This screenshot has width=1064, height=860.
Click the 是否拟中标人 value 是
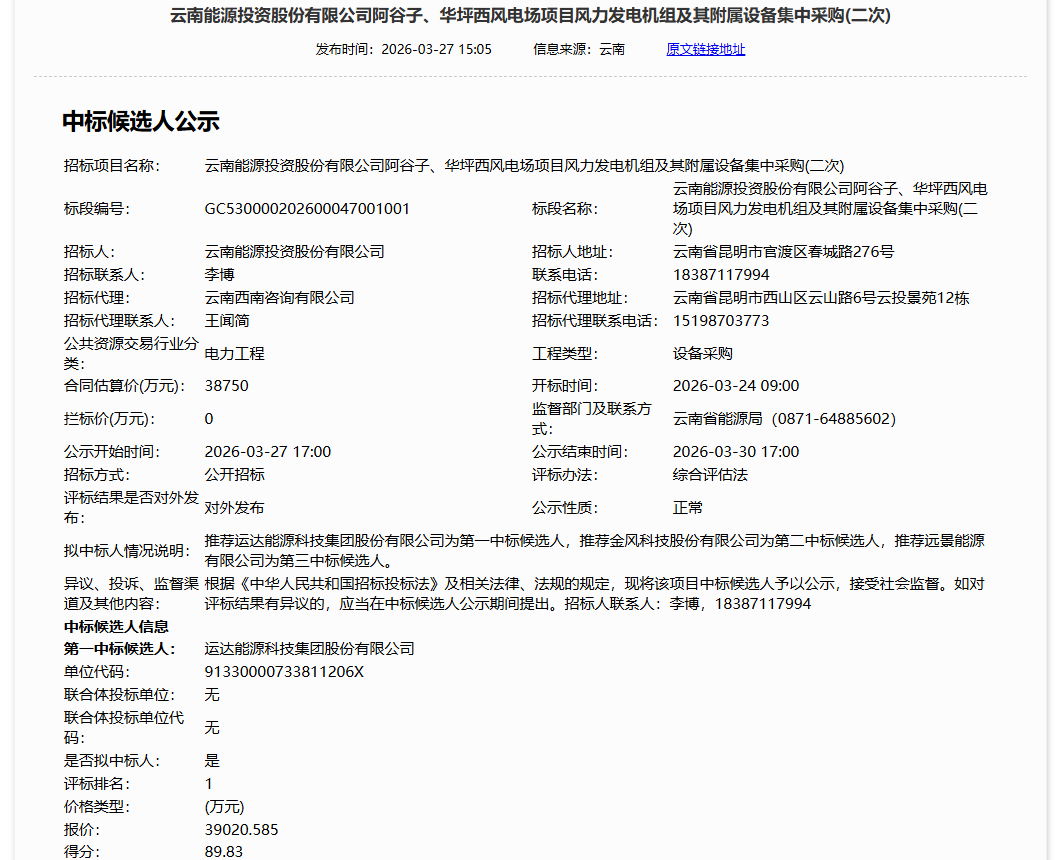[x=212, y=760]
